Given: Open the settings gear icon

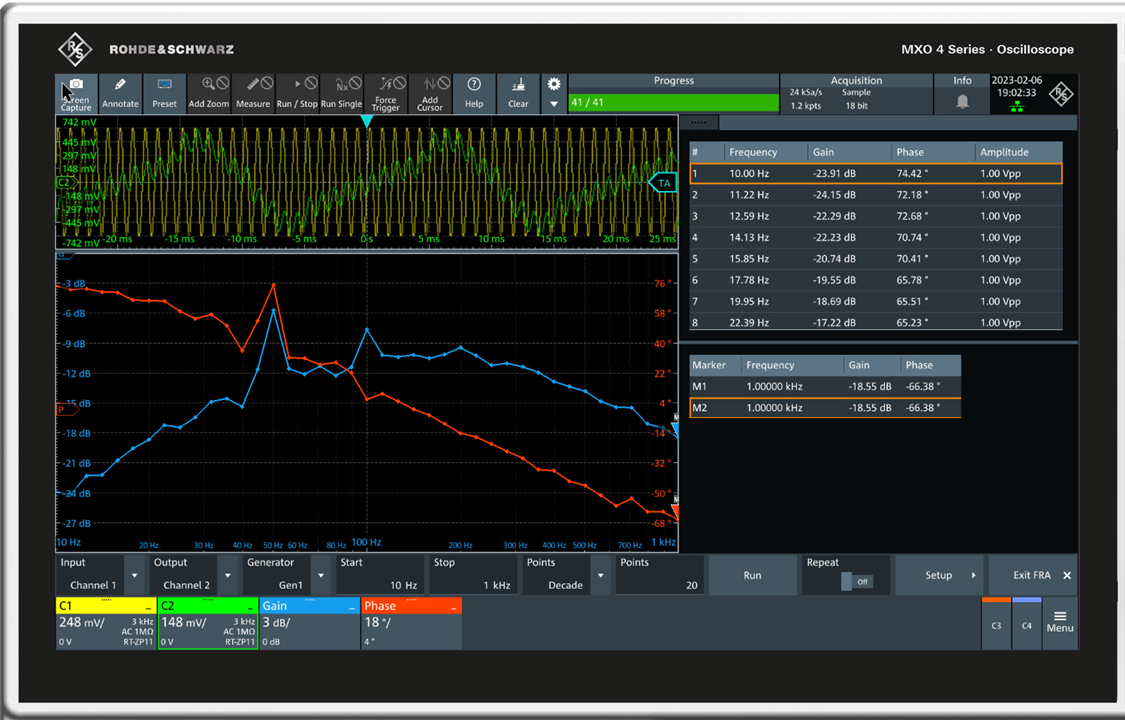Looking at the screenshot, I should [x=554, y=85].
